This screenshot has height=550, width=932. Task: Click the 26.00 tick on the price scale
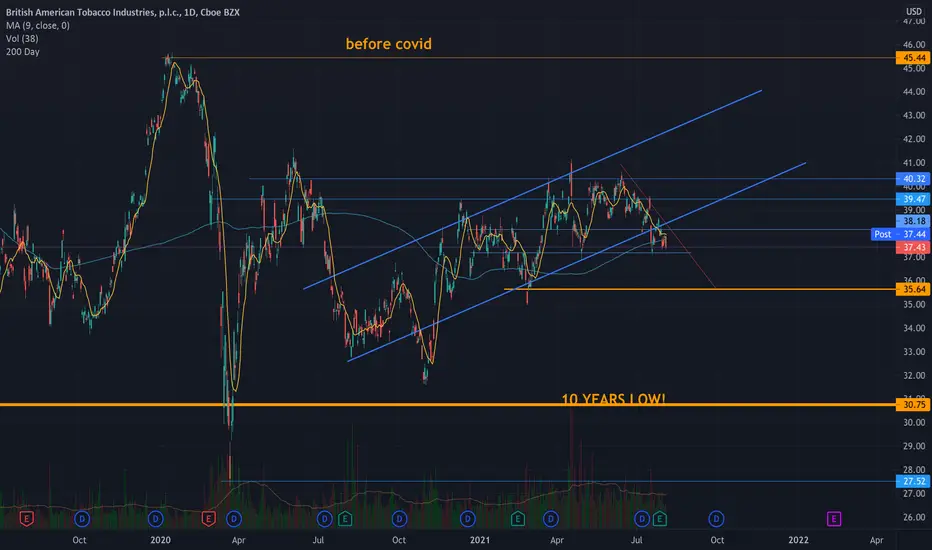[x=914, y=517]
